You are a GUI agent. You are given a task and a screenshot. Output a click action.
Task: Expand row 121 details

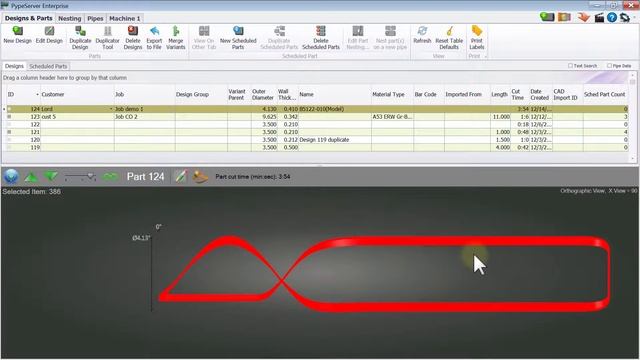pyautogui.click(x=9, y=132)
